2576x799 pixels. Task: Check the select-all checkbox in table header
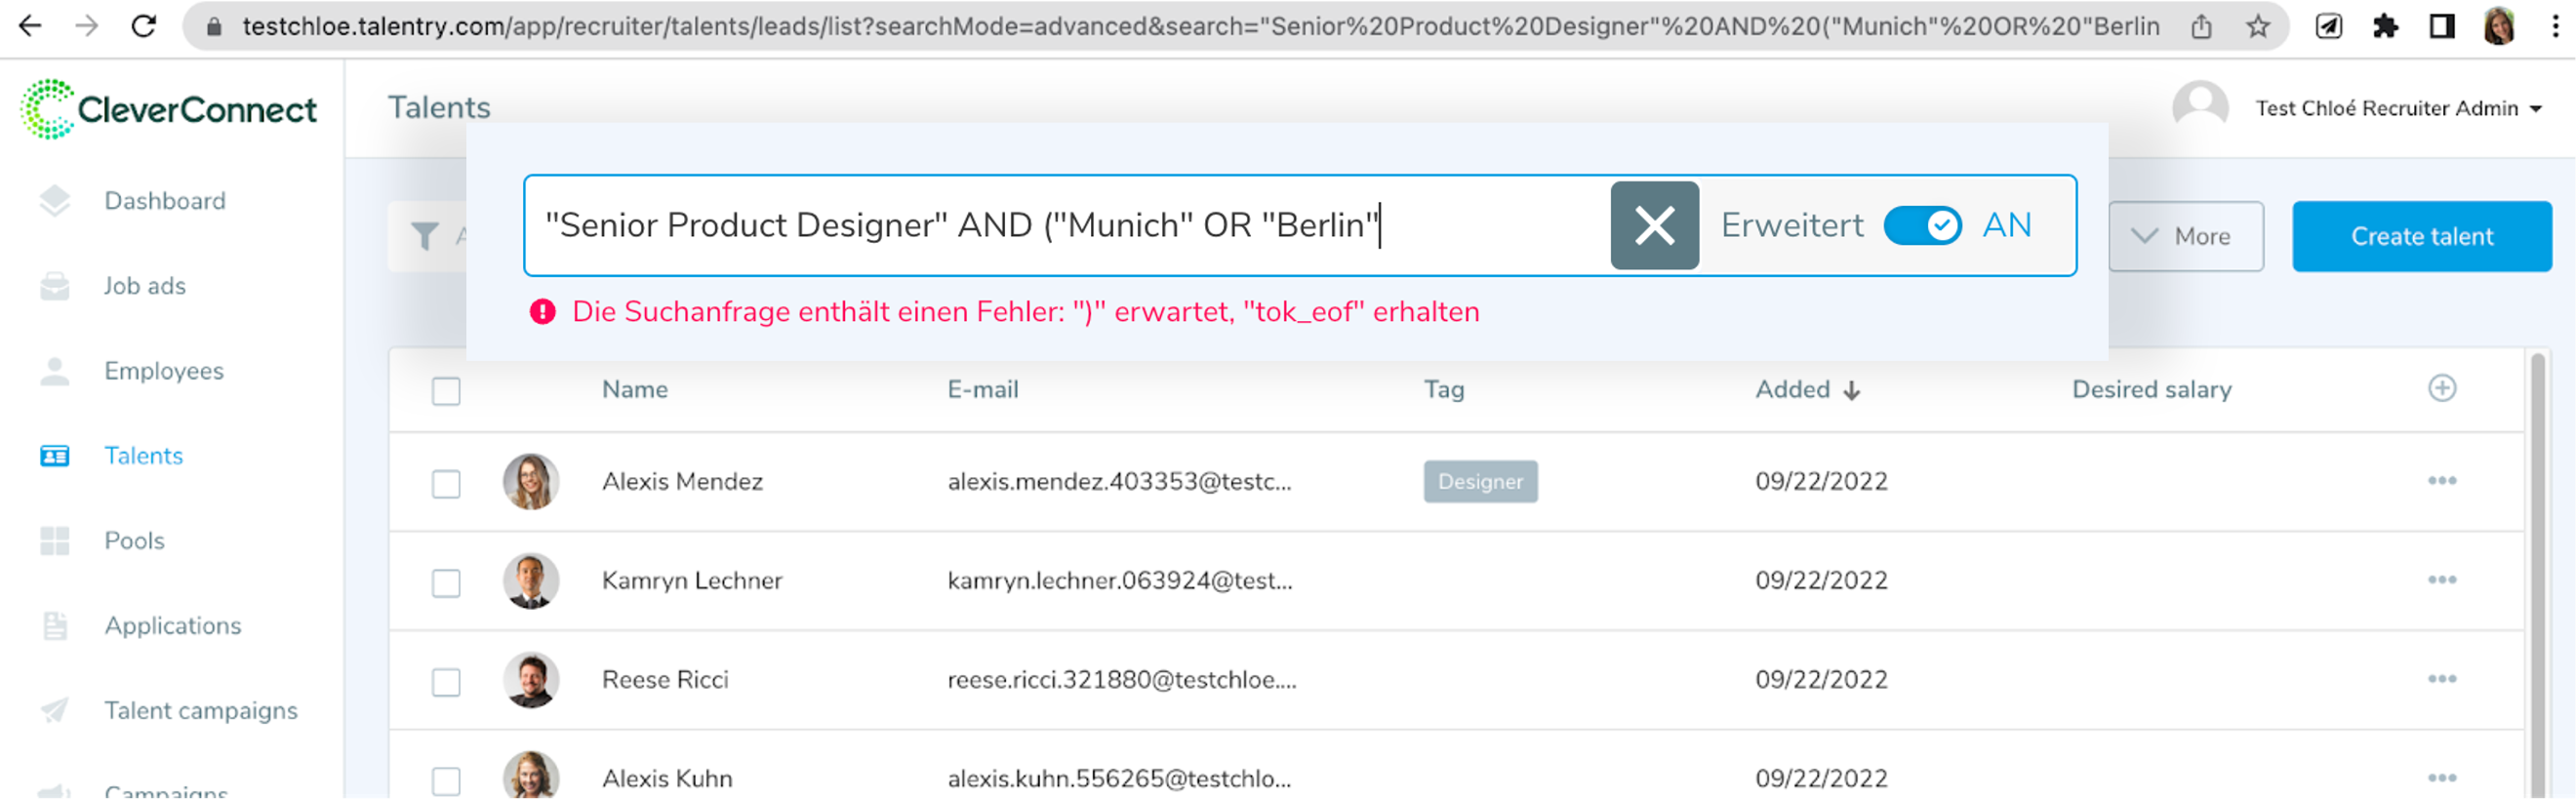point(446,390)
